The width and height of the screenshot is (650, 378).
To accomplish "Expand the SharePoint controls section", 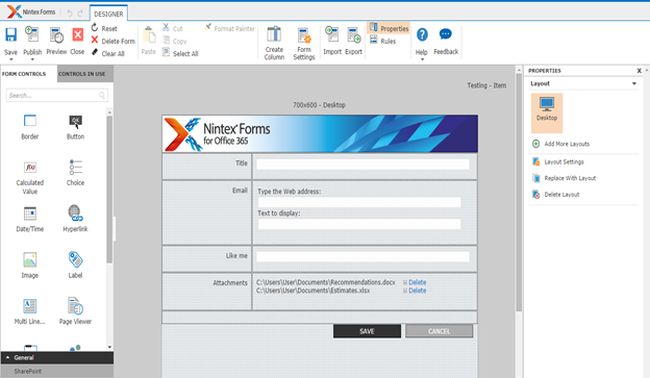I will click(57, 371).
